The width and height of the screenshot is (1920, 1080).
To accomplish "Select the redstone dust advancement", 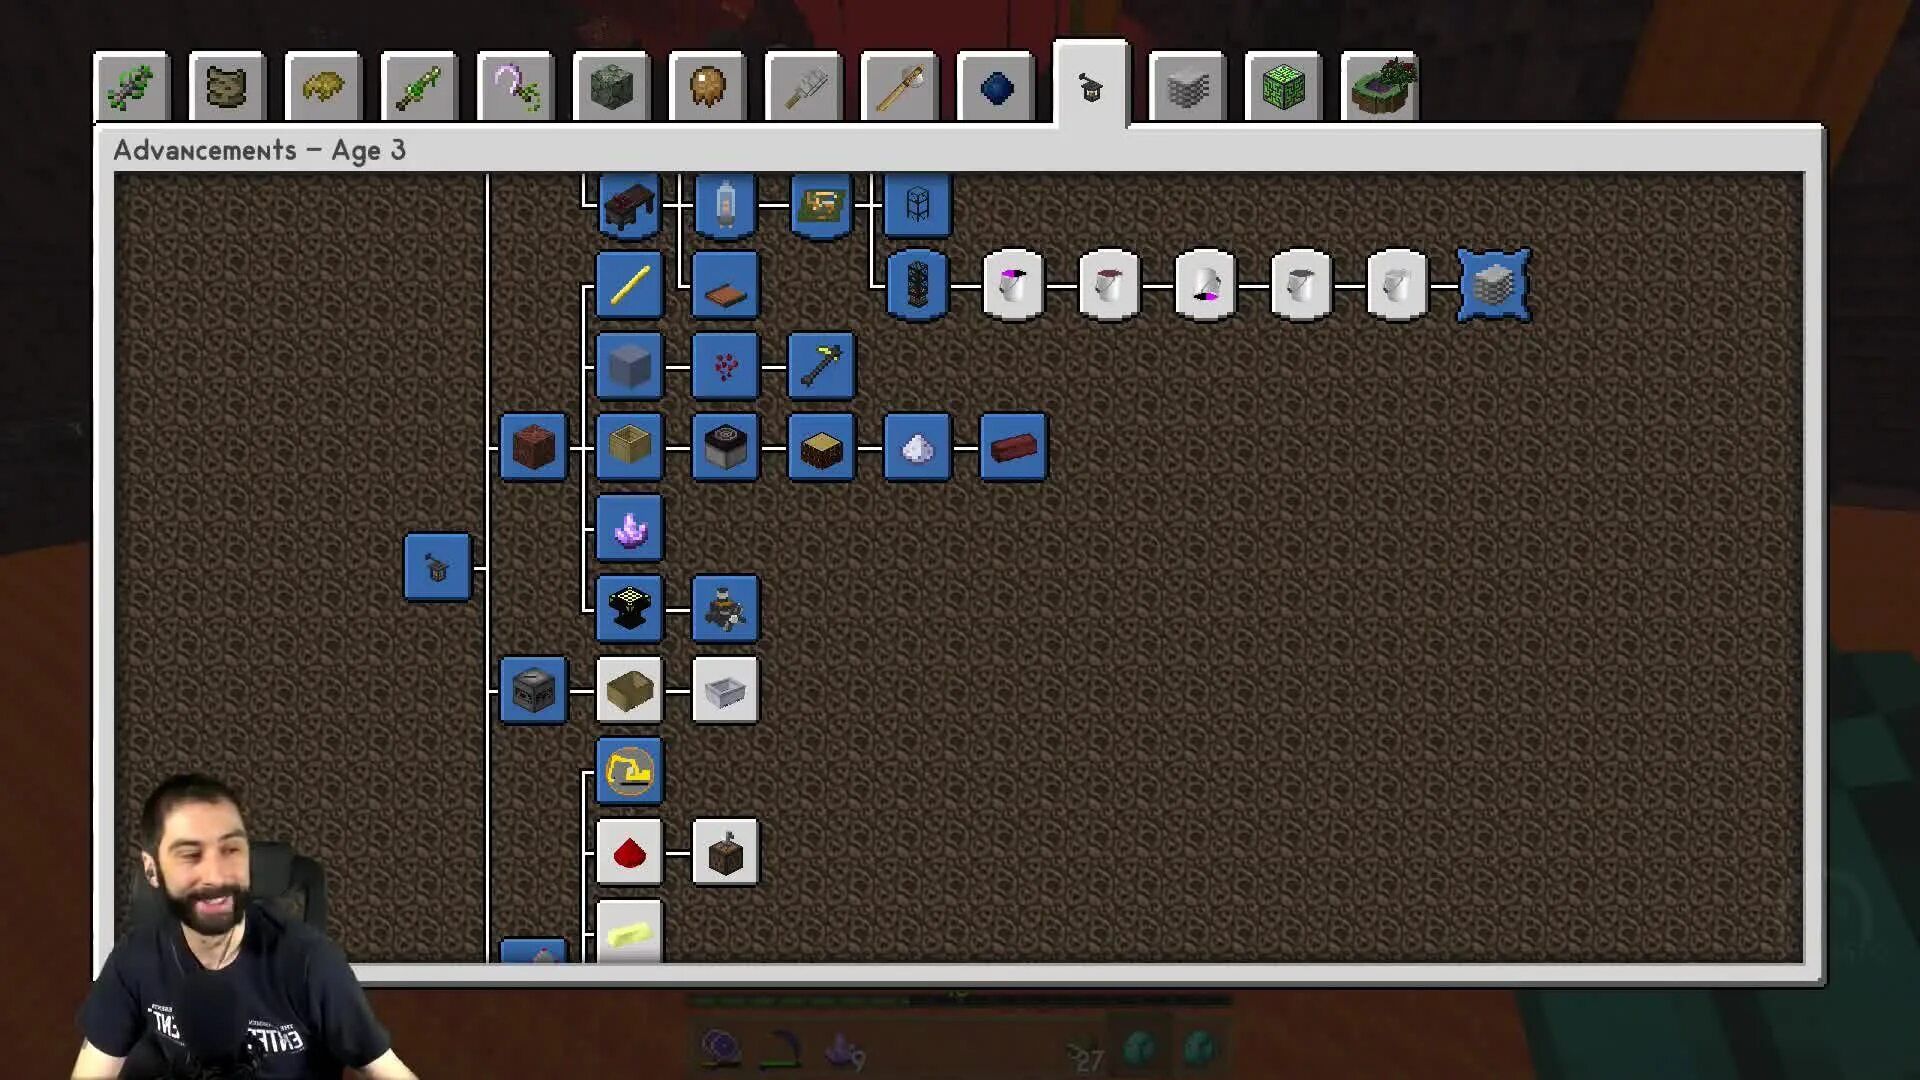I will tap(629, 852).
